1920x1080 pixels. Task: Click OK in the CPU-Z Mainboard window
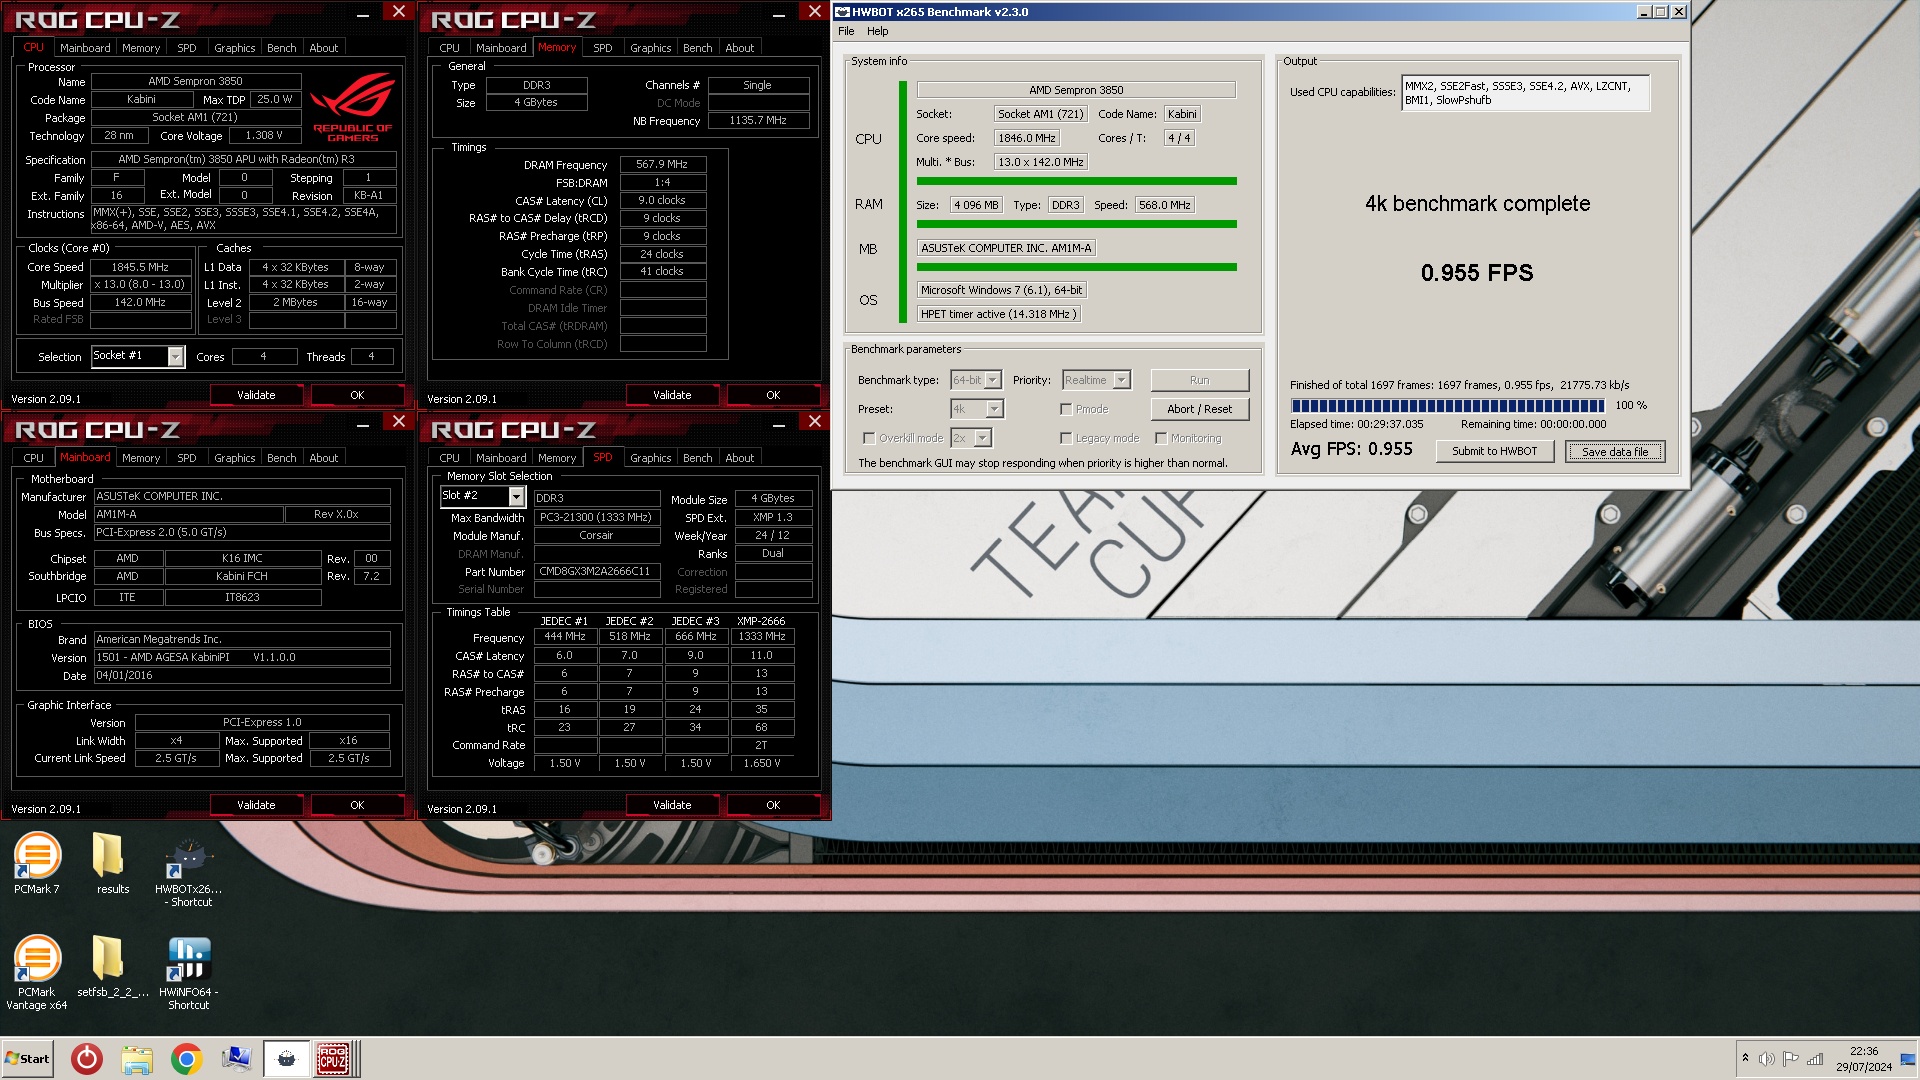pos(356,805)
